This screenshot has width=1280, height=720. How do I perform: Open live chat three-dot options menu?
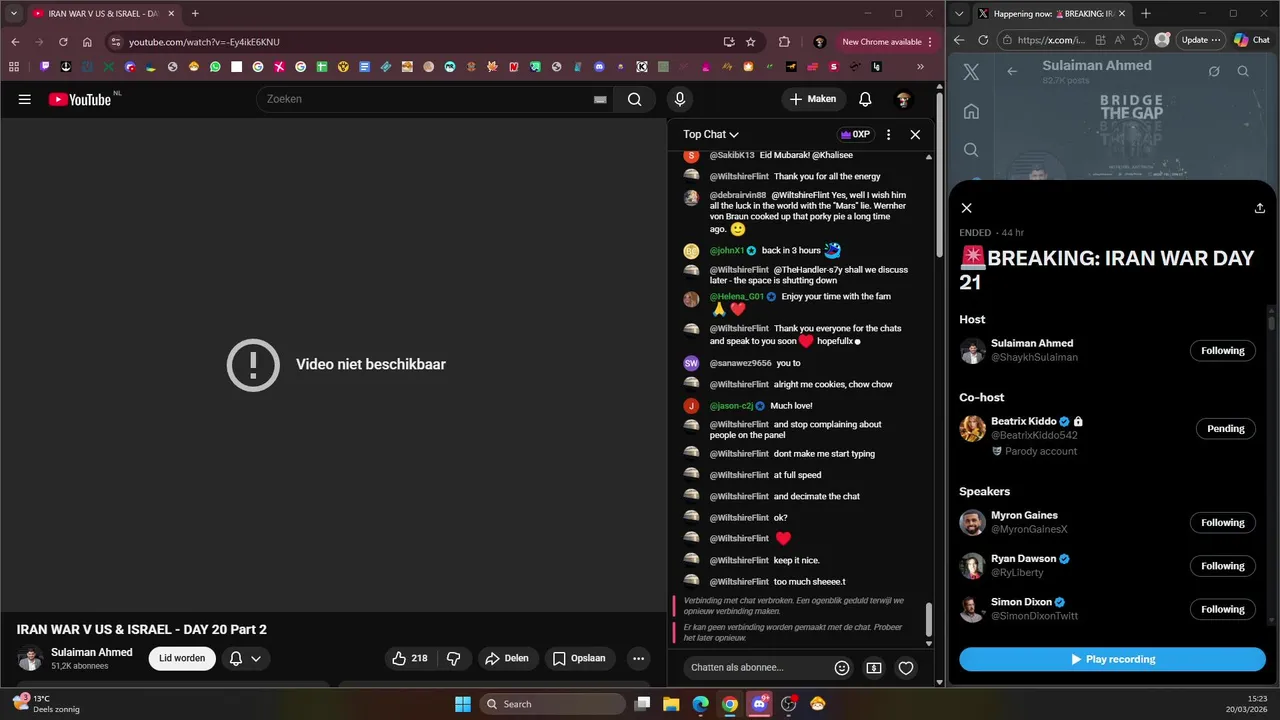tap(888, 134)
